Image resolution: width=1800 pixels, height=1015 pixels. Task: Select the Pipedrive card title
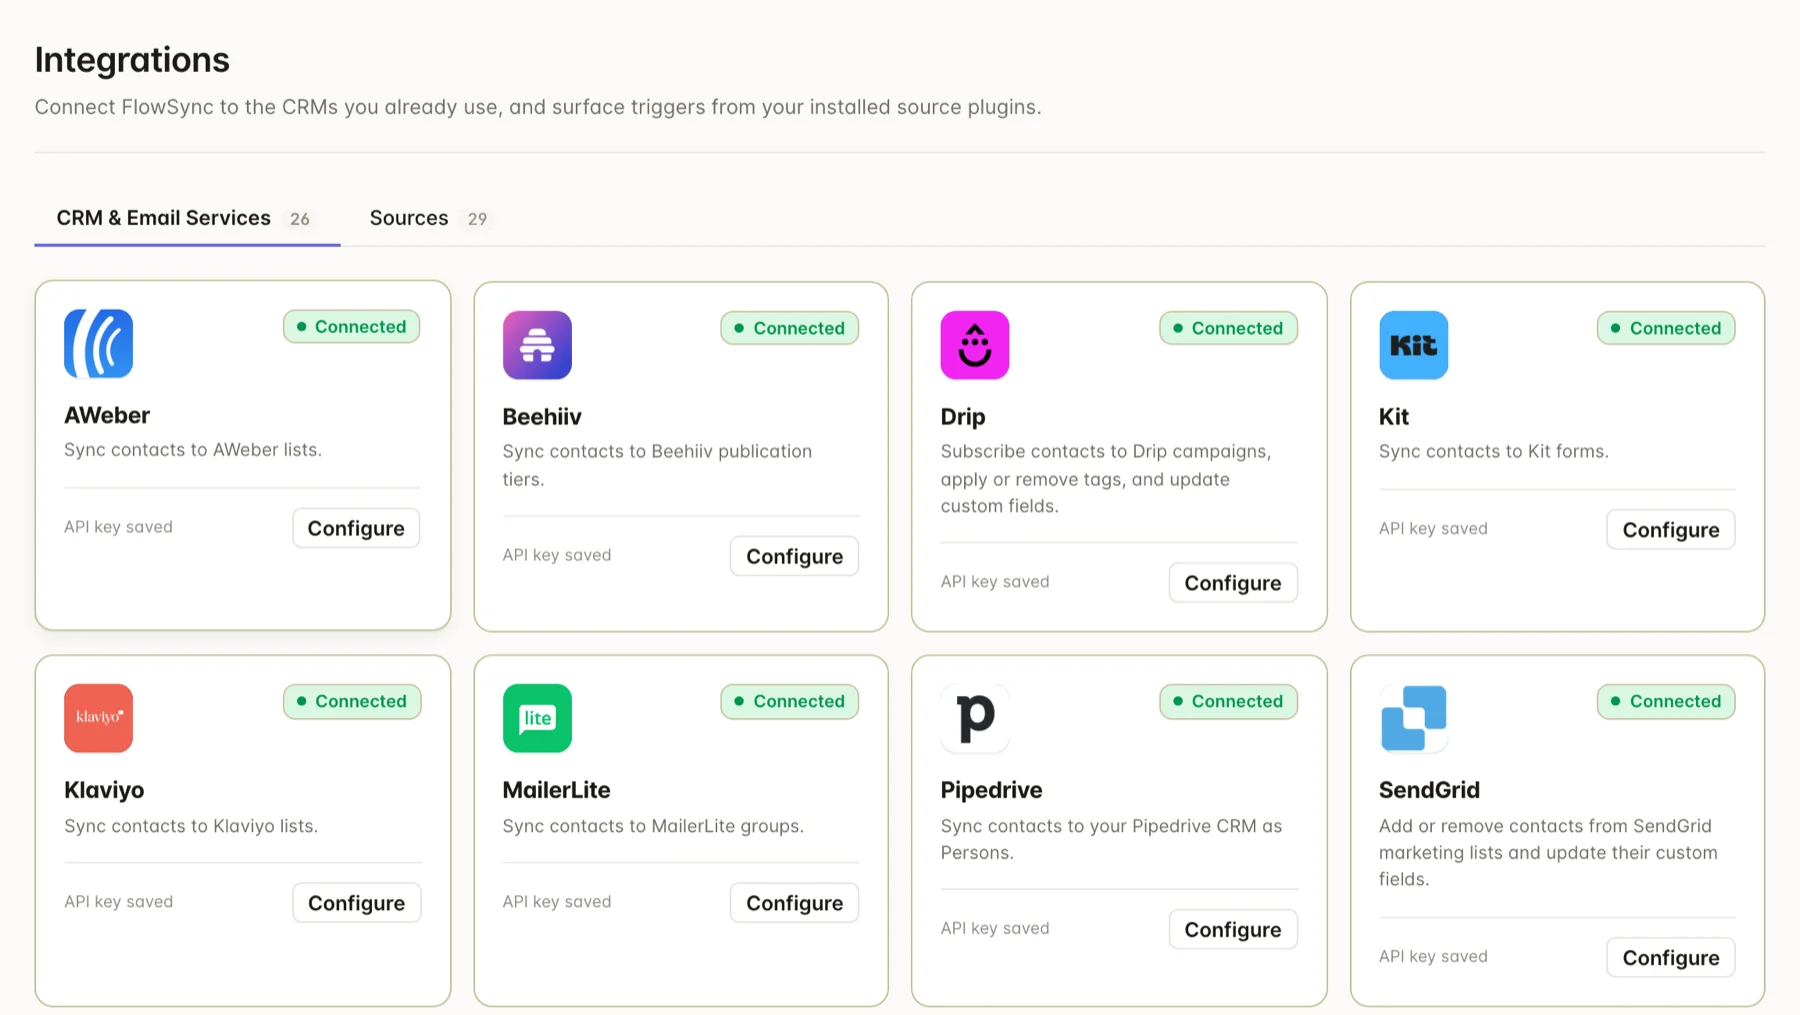pyautogui.click(x=991, y=790)
